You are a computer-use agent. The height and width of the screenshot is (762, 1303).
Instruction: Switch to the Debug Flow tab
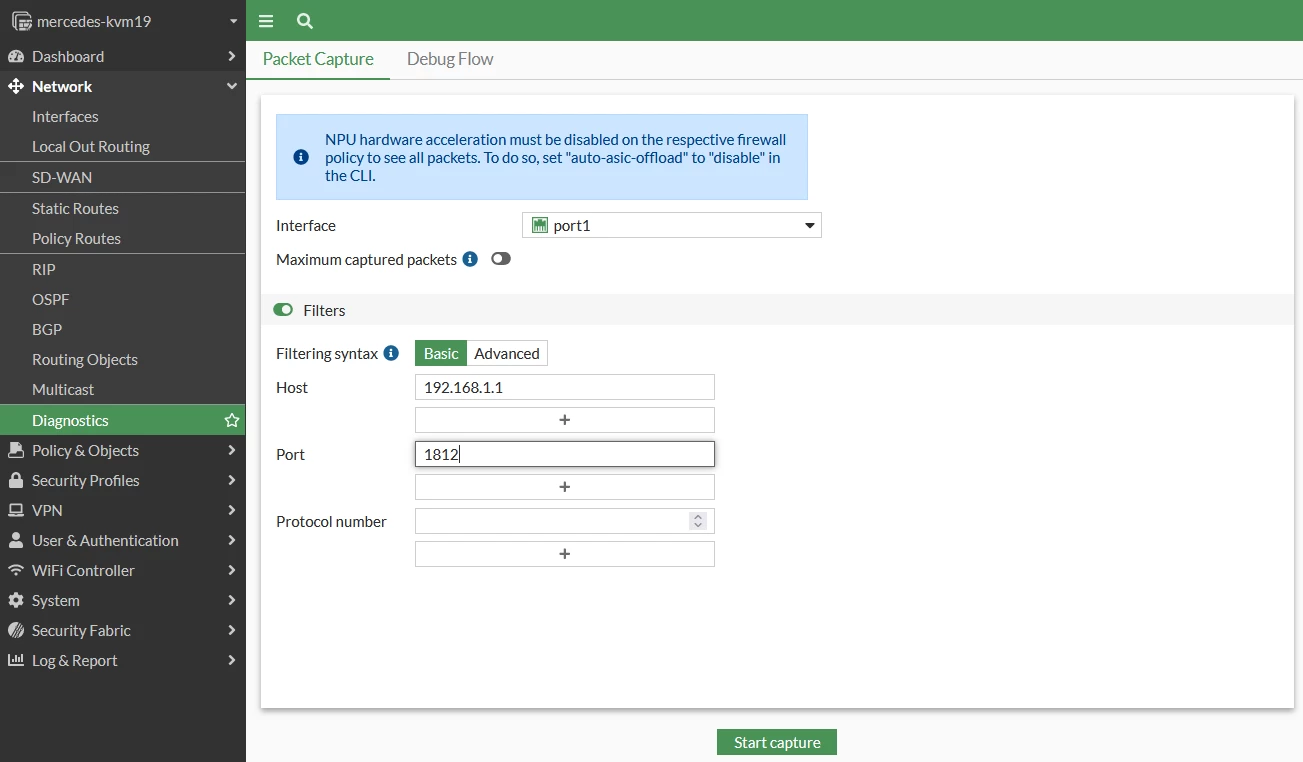(450, 59)
